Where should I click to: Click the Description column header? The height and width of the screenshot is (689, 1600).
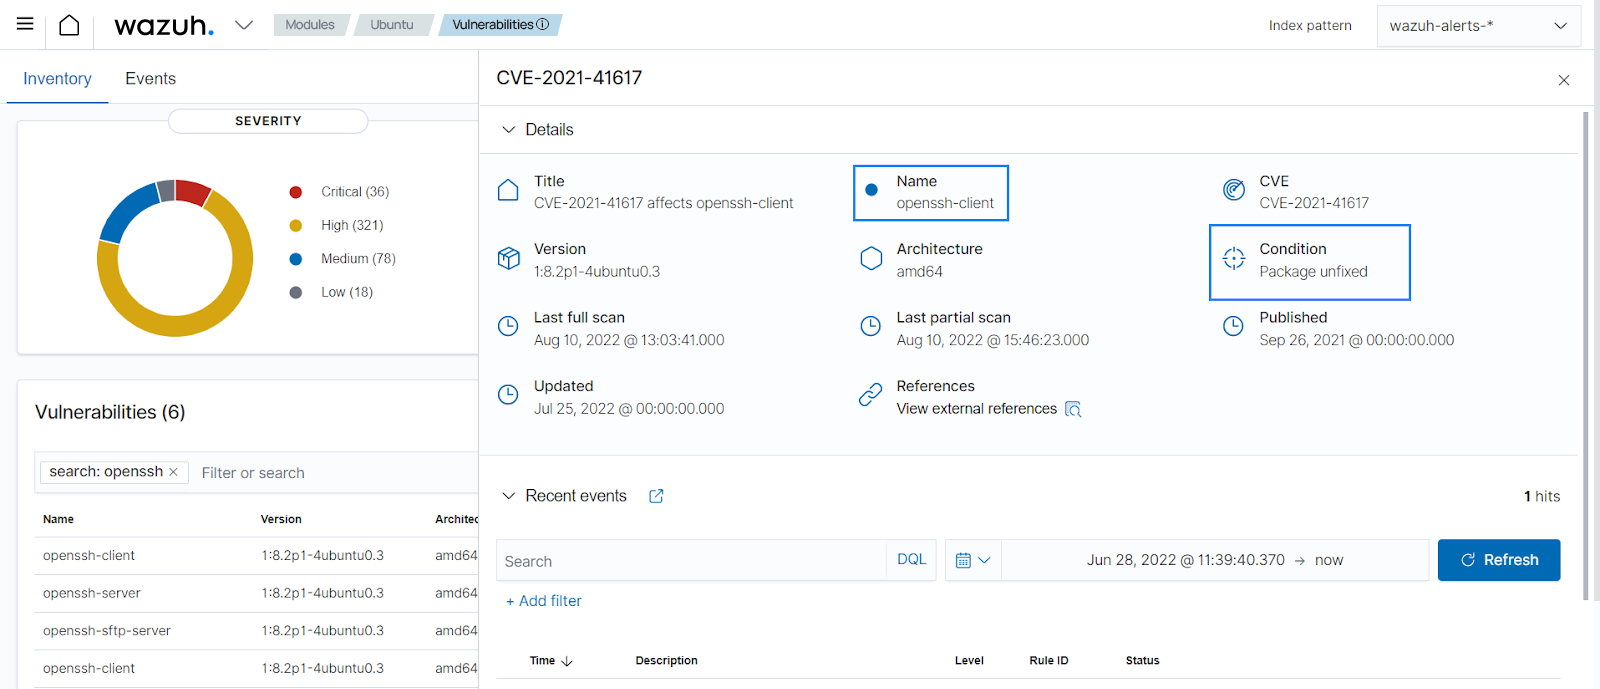[x=666, y=661]
